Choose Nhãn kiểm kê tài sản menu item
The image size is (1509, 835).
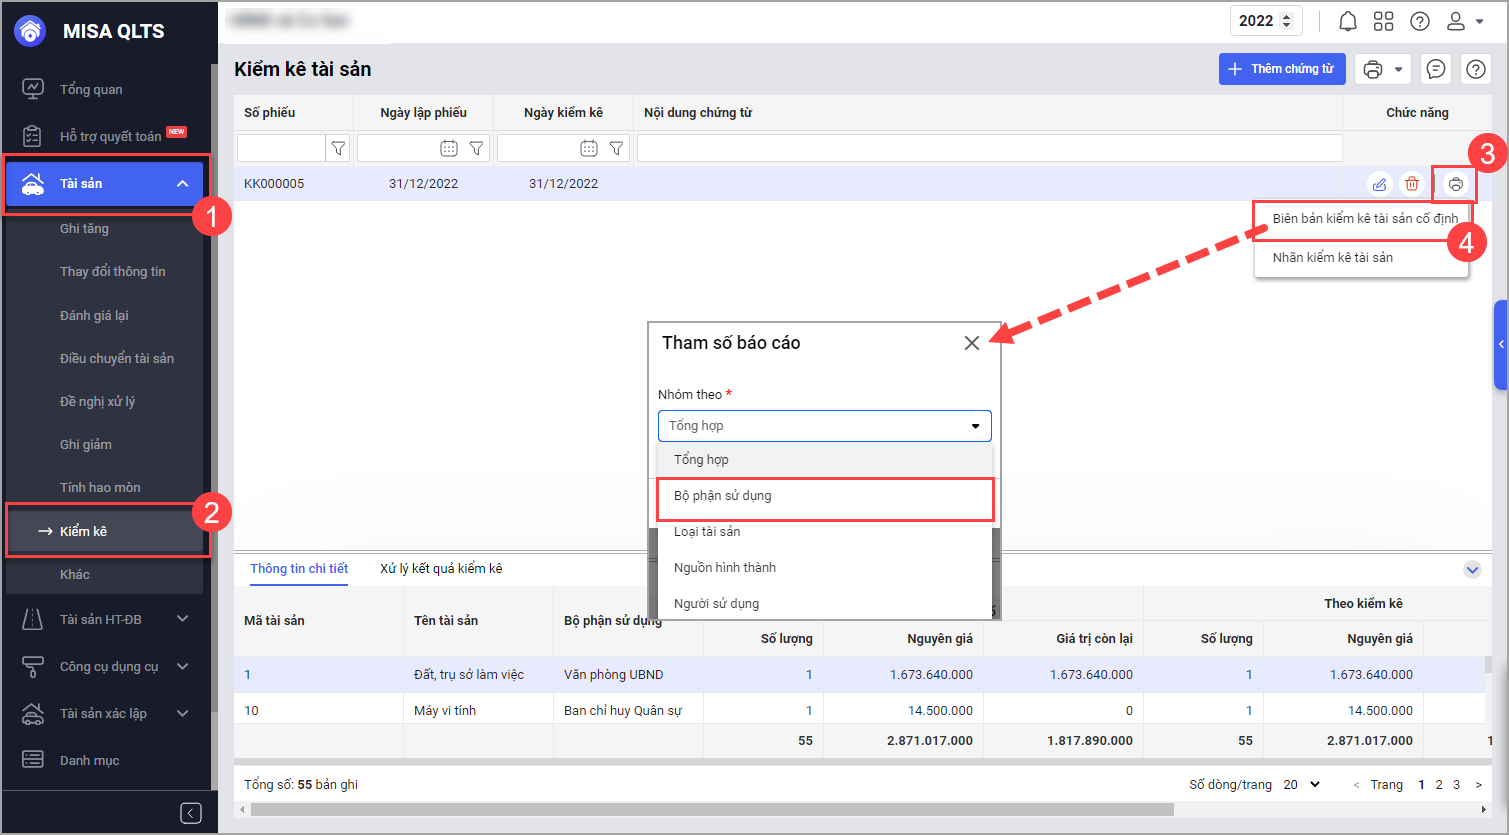1332,257
